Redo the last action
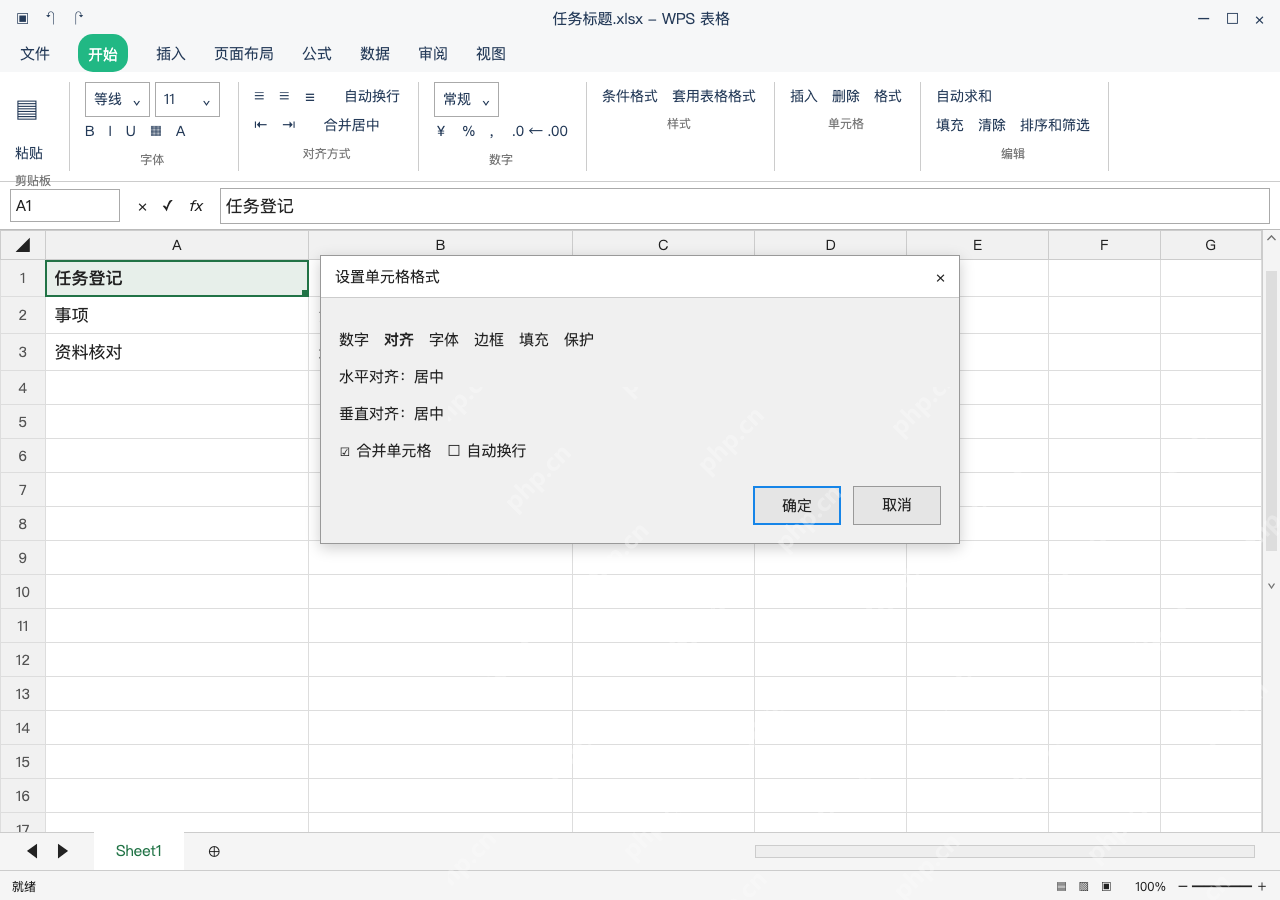The width and height of the screenshot is (1280, 900). pyautogui.click(x=79, y=19)
